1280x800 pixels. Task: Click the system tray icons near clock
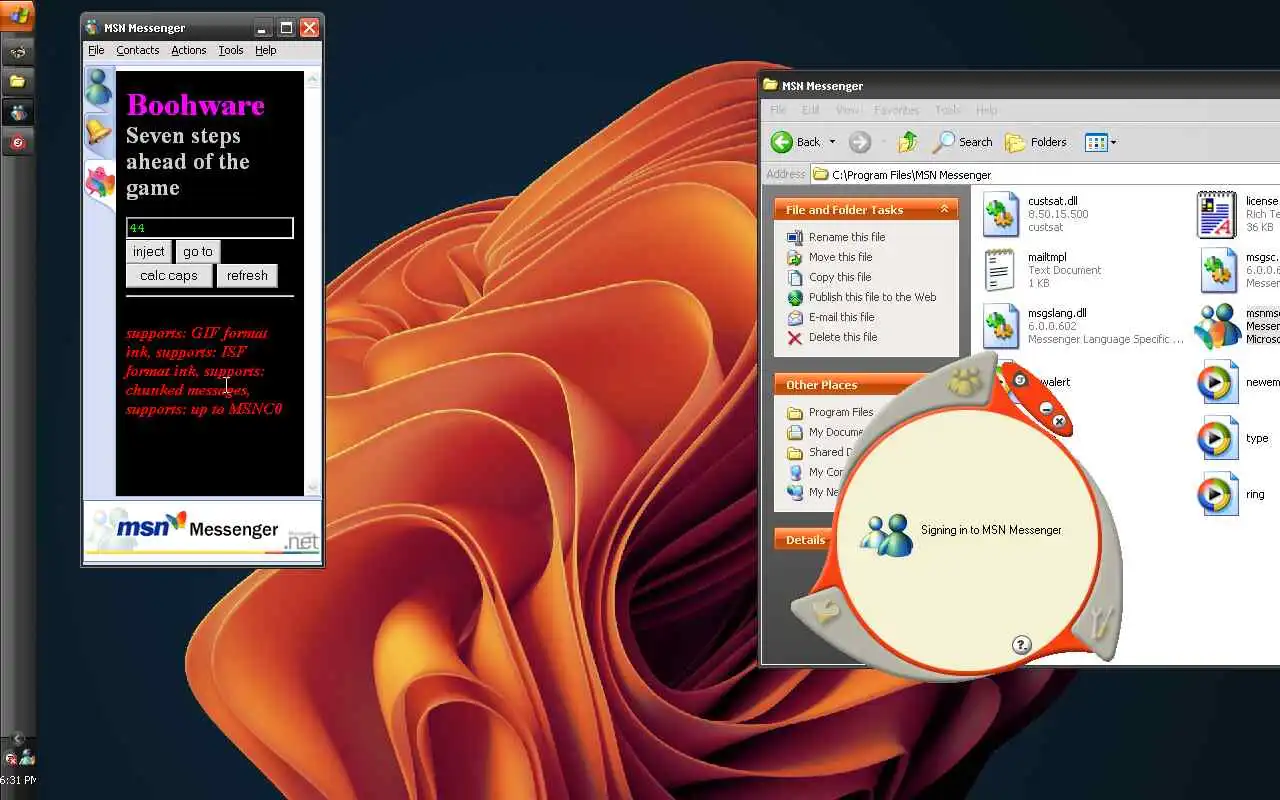click(18, 758)
